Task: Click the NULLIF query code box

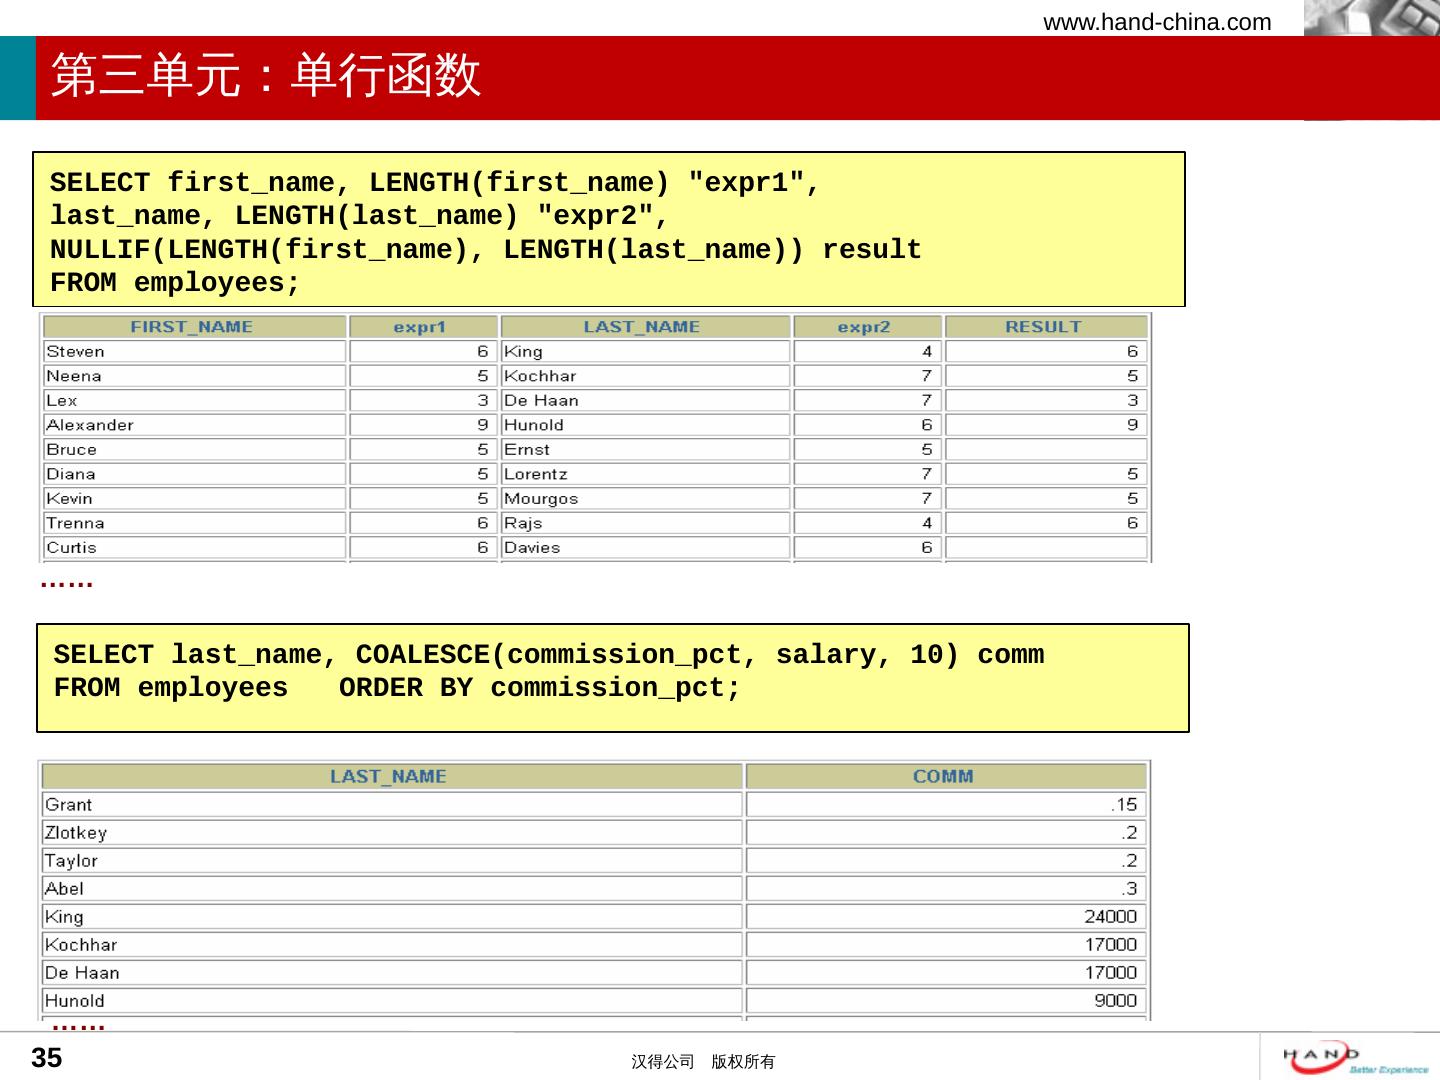Action: click(608, 230)
